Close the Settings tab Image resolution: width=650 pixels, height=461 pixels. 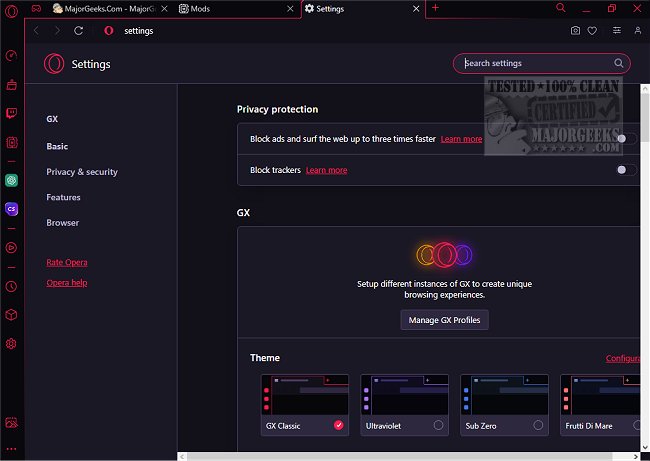point(416,9)
